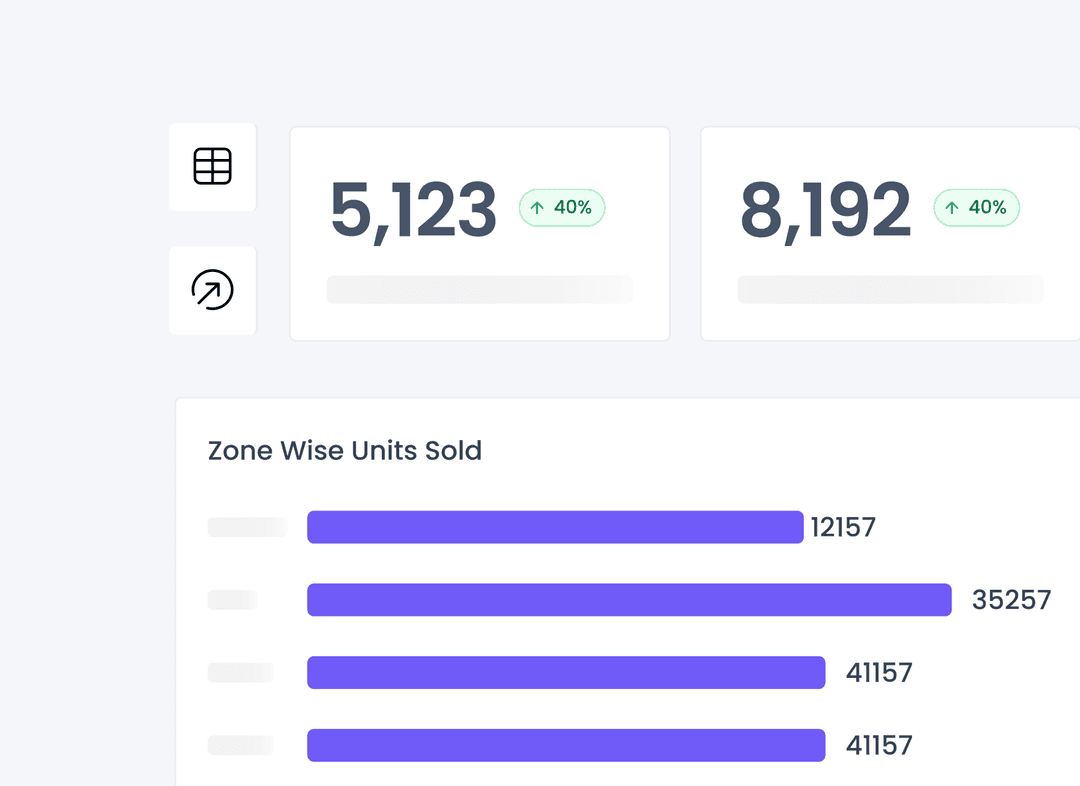Click the placeholder text under 5,123
This screenshot has height=786, width=1080.
point(480,289)
